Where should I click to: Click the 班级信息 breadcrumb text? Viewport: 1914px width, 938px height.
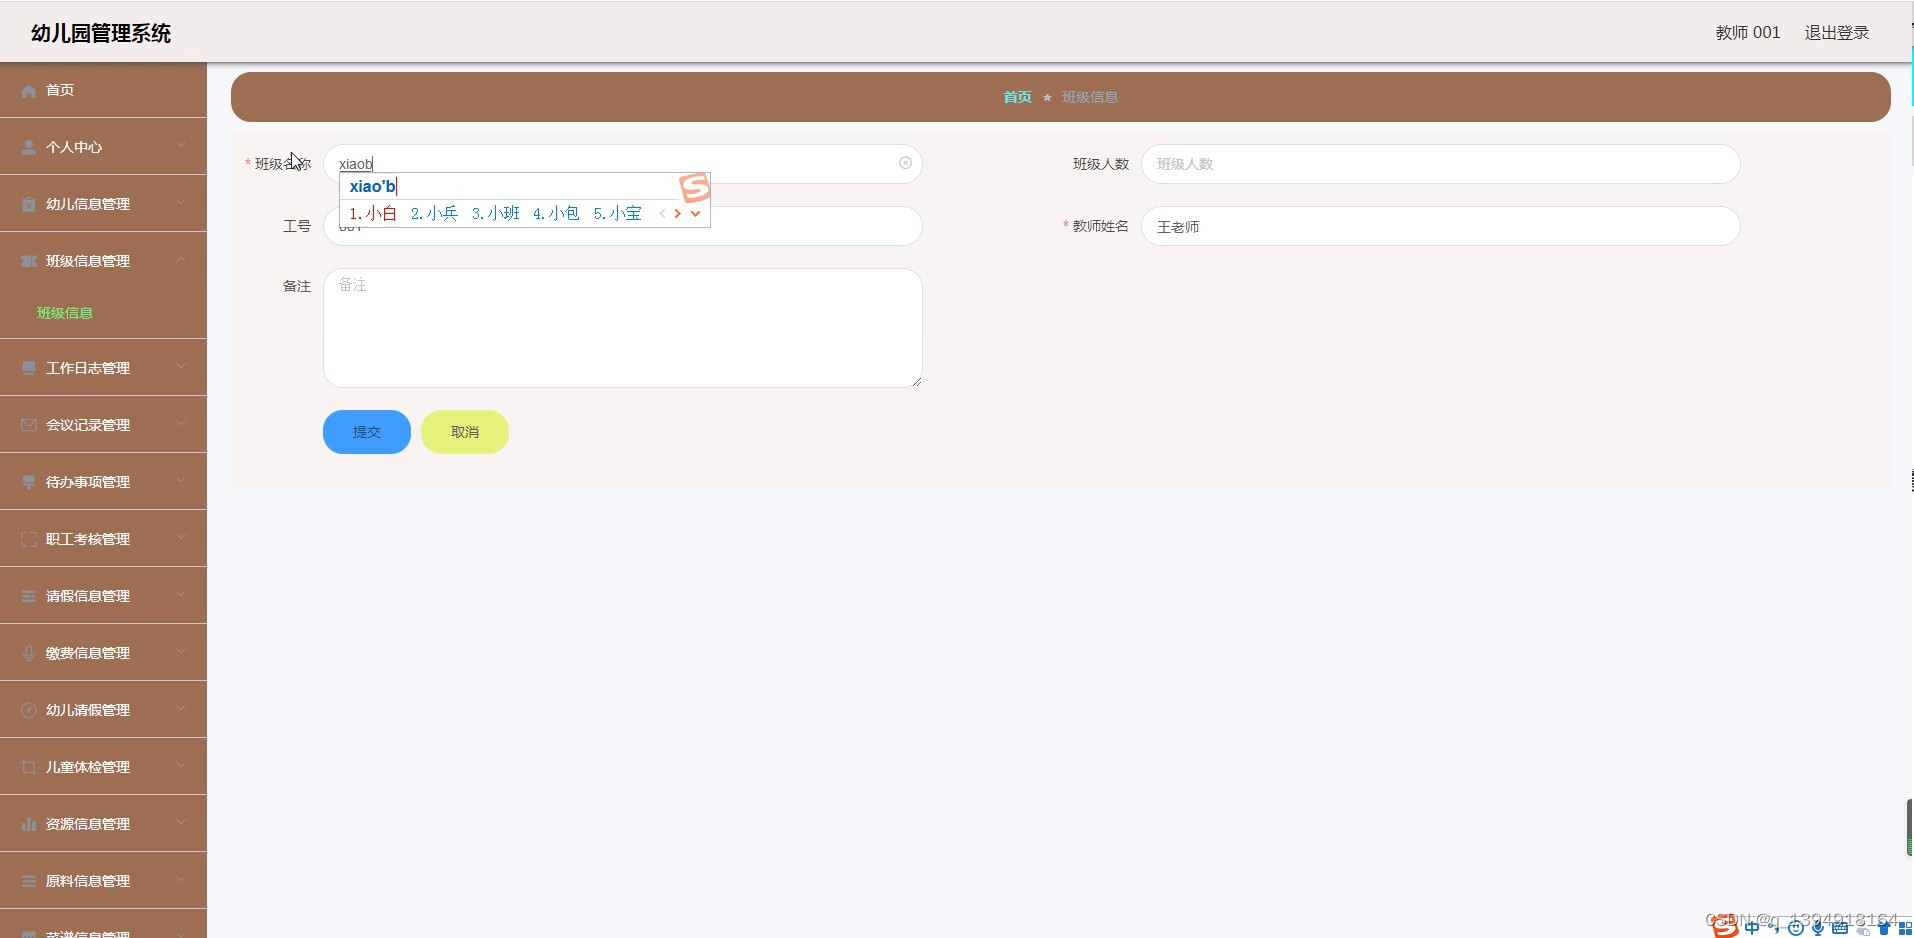point(1090,97)
